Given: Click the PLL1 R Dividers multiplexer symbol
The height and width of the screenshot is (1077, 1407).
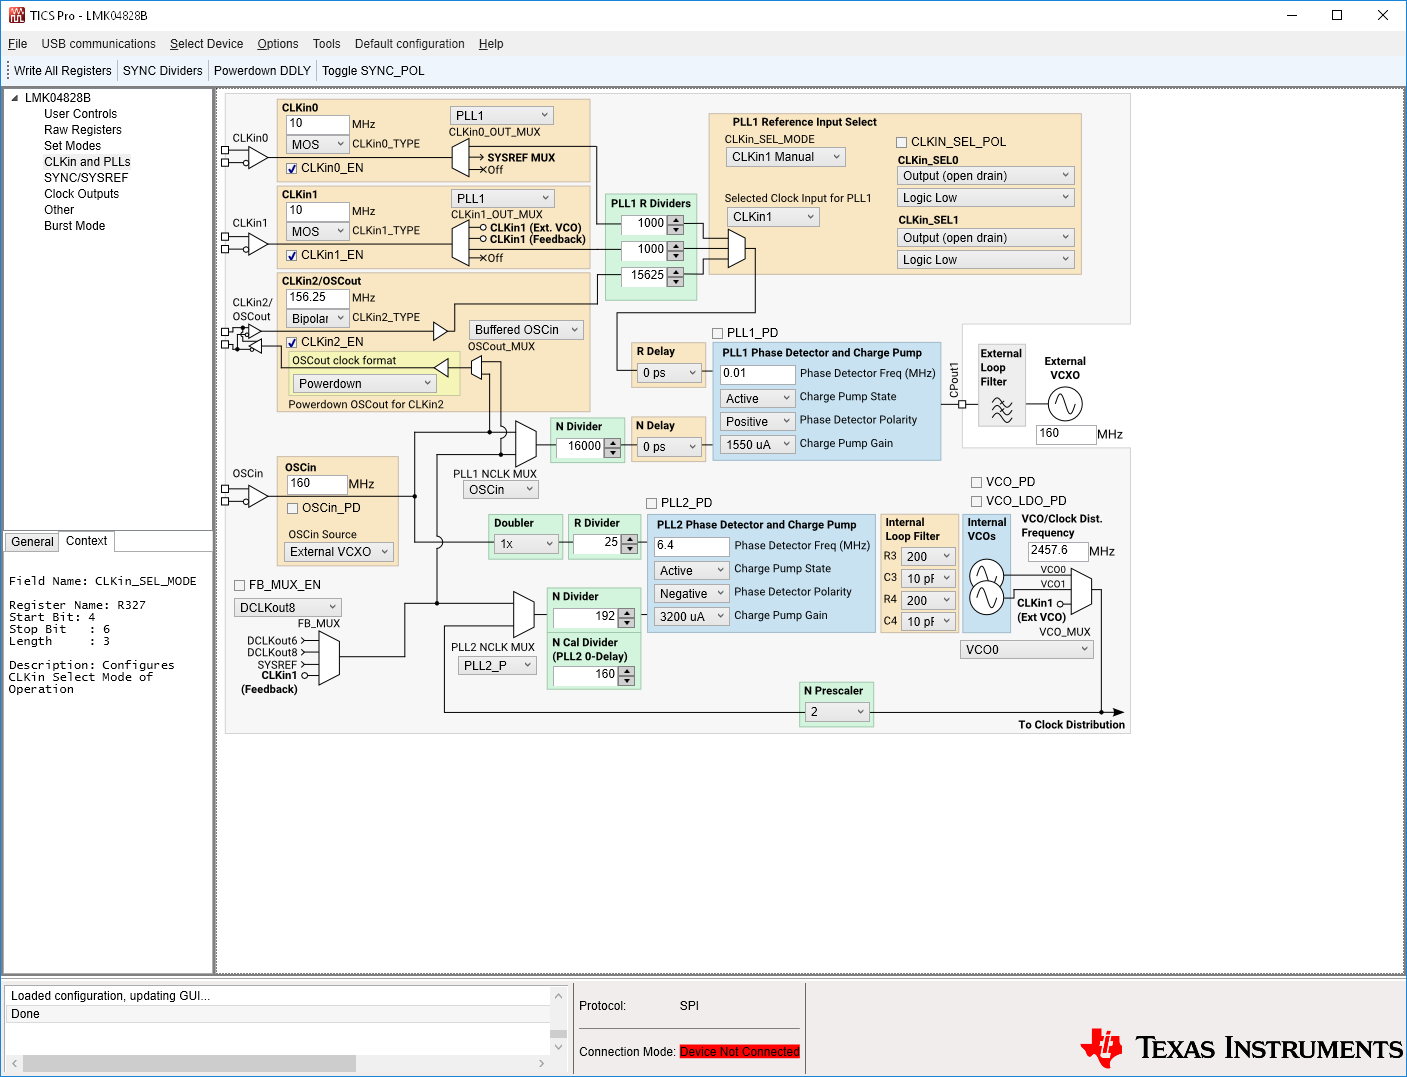Looking at the screenshot, I should (737, 249).
